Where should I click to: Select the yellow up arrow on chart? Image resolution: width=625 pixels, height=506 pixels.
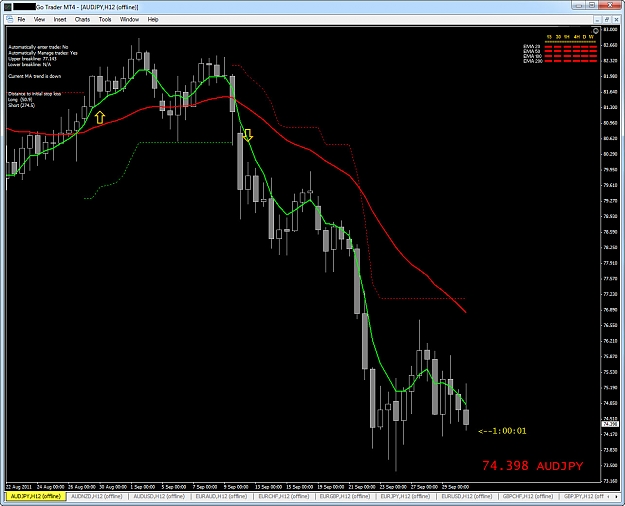100,117
